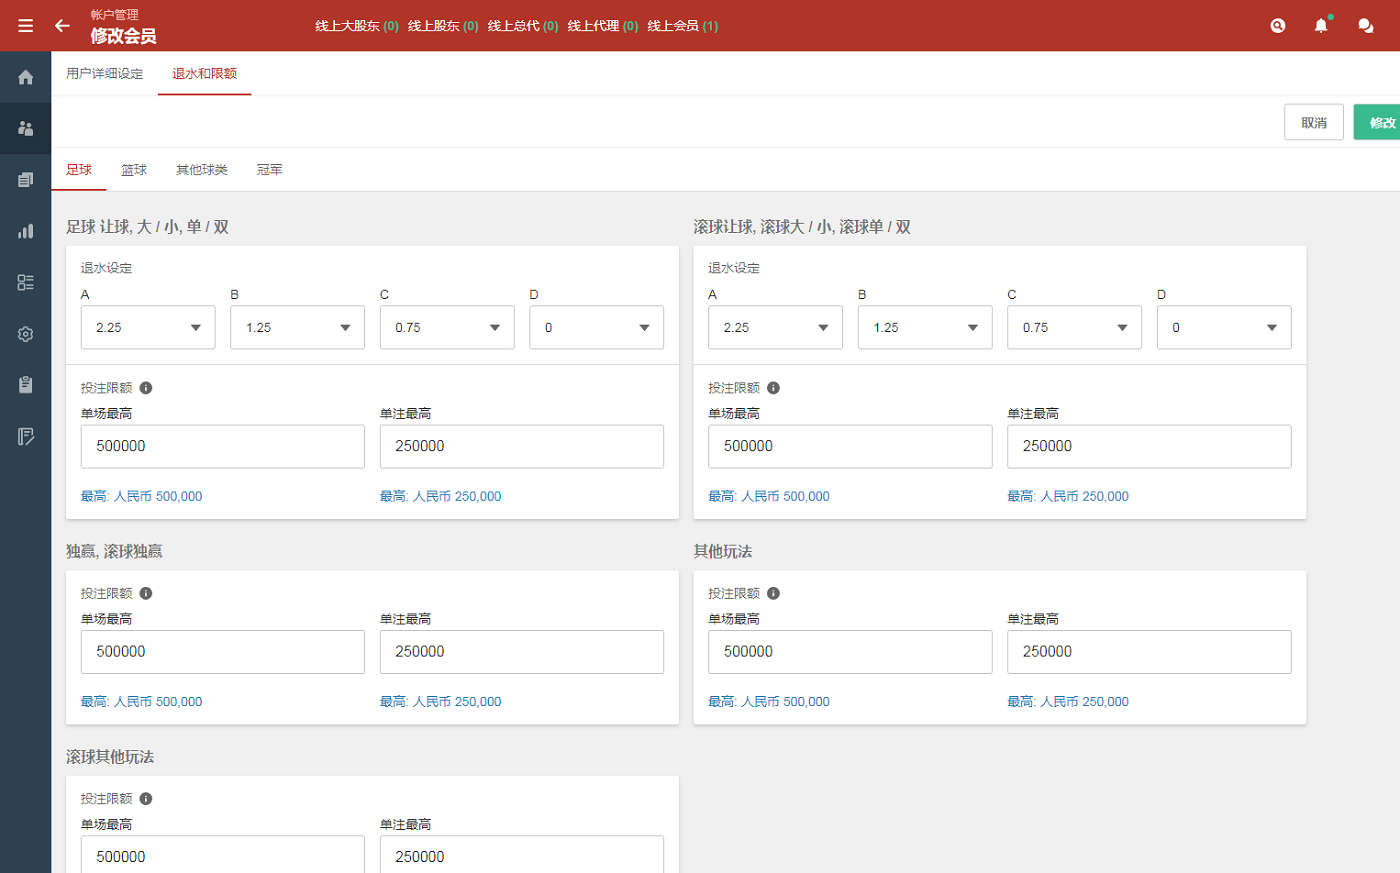Open notifications bell icon
Screen dimensions: 1400x873
[1321, 26]
